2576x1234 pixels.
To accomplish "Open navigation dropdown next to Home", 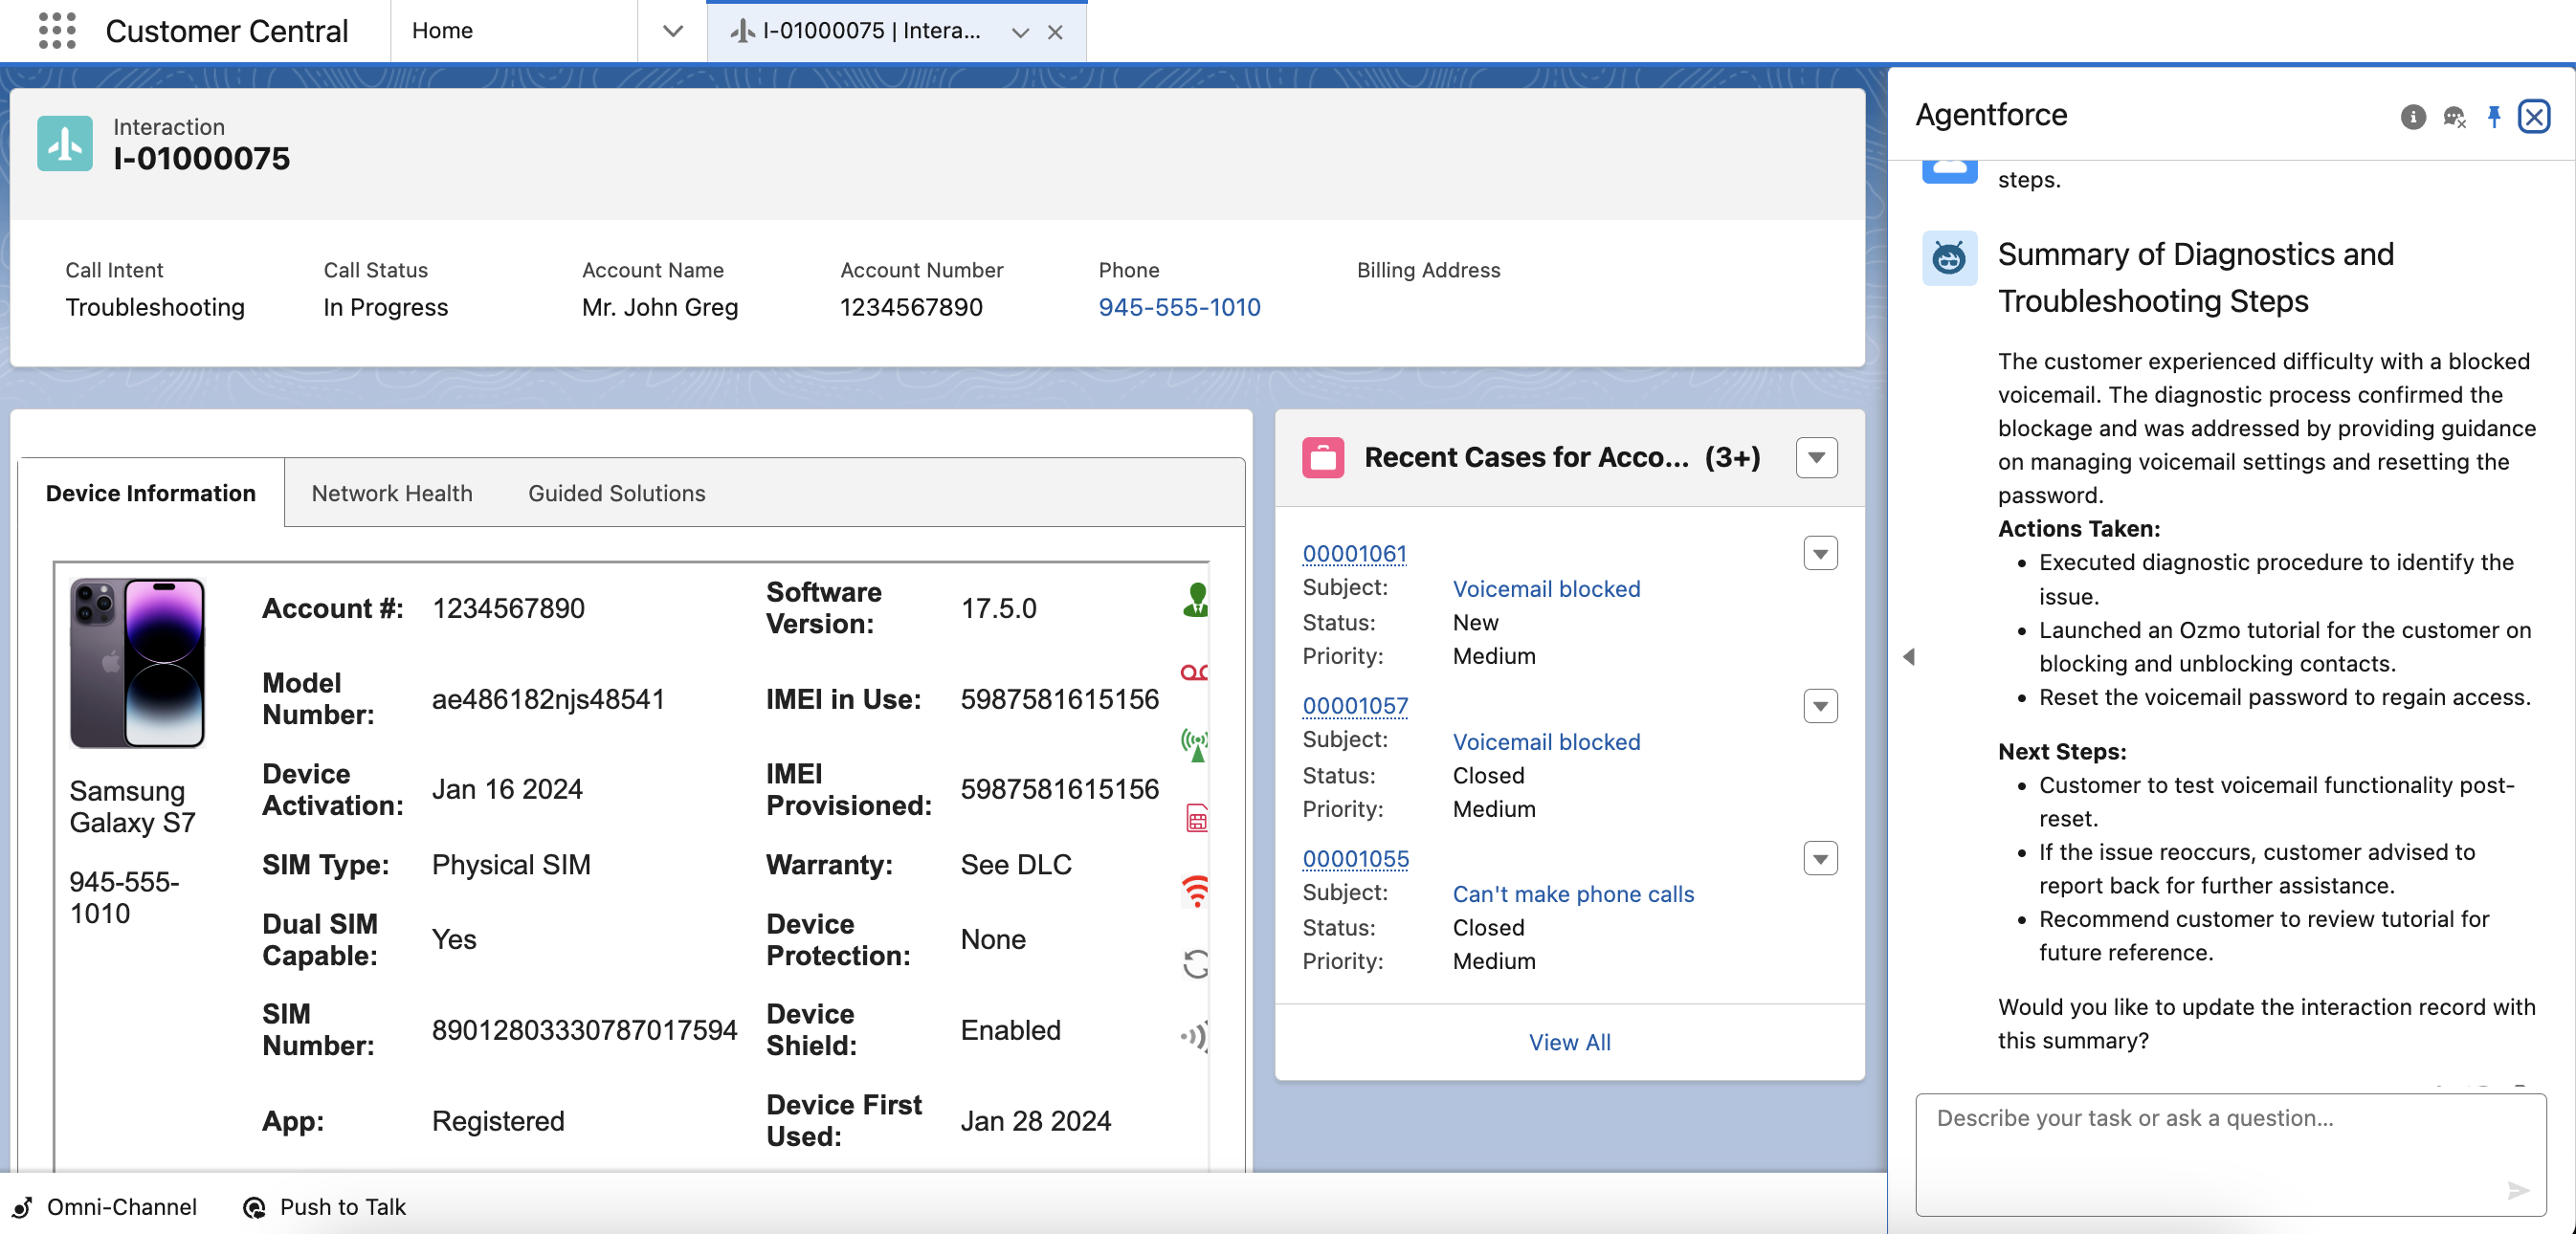I will point(672,31).
